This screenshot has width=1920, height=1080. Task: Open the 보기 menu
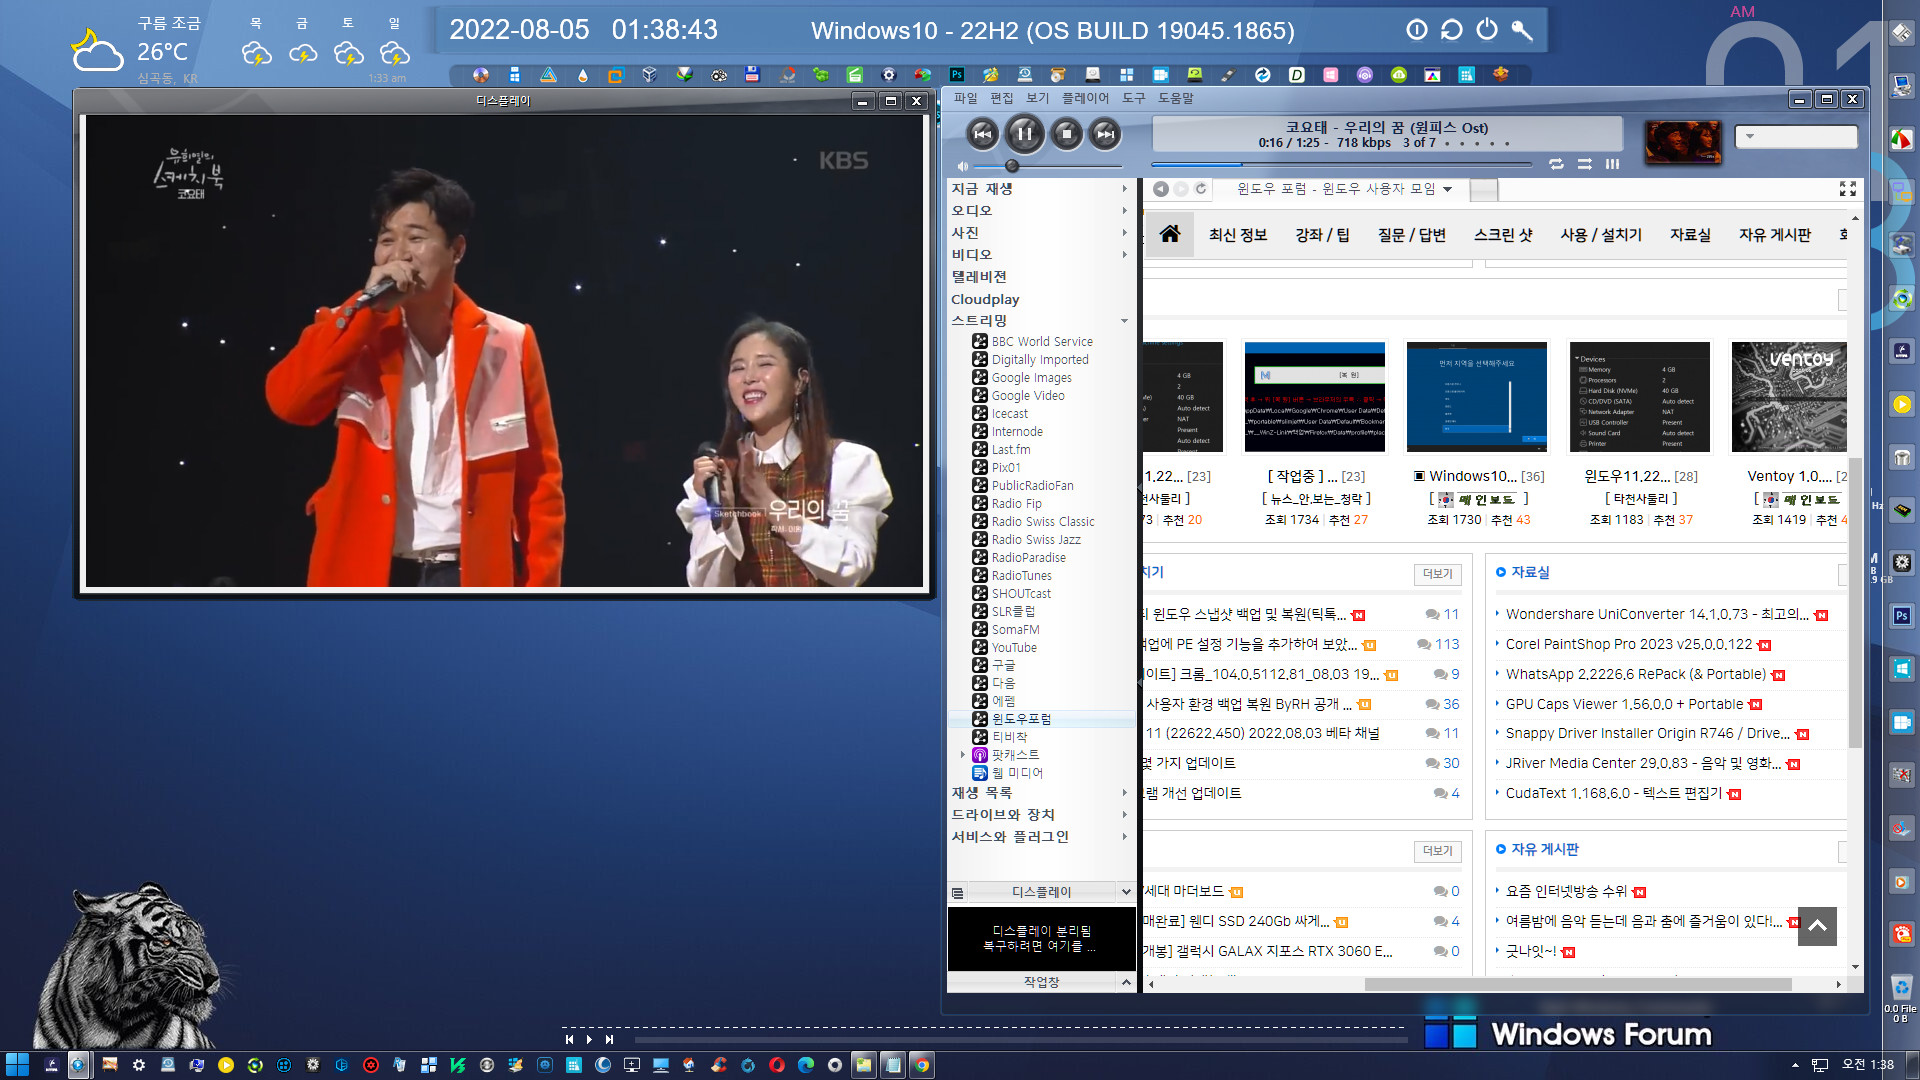point(1038,98)
